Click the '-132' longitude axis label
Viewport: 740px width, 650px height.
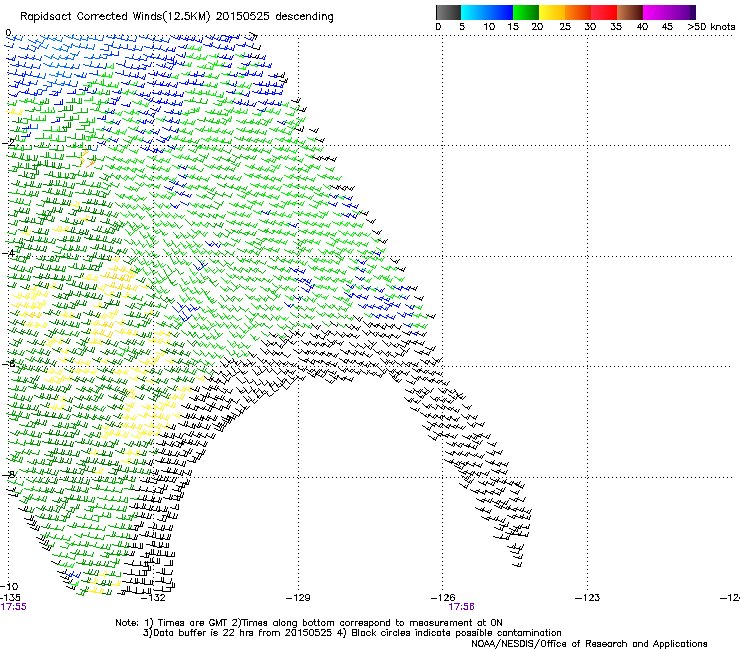[x=154, y=598]
